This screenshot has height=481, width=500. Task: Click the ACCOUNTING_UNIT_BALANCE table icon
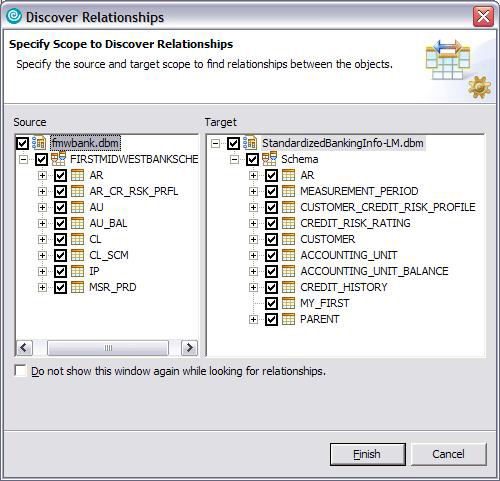point(289,271)
